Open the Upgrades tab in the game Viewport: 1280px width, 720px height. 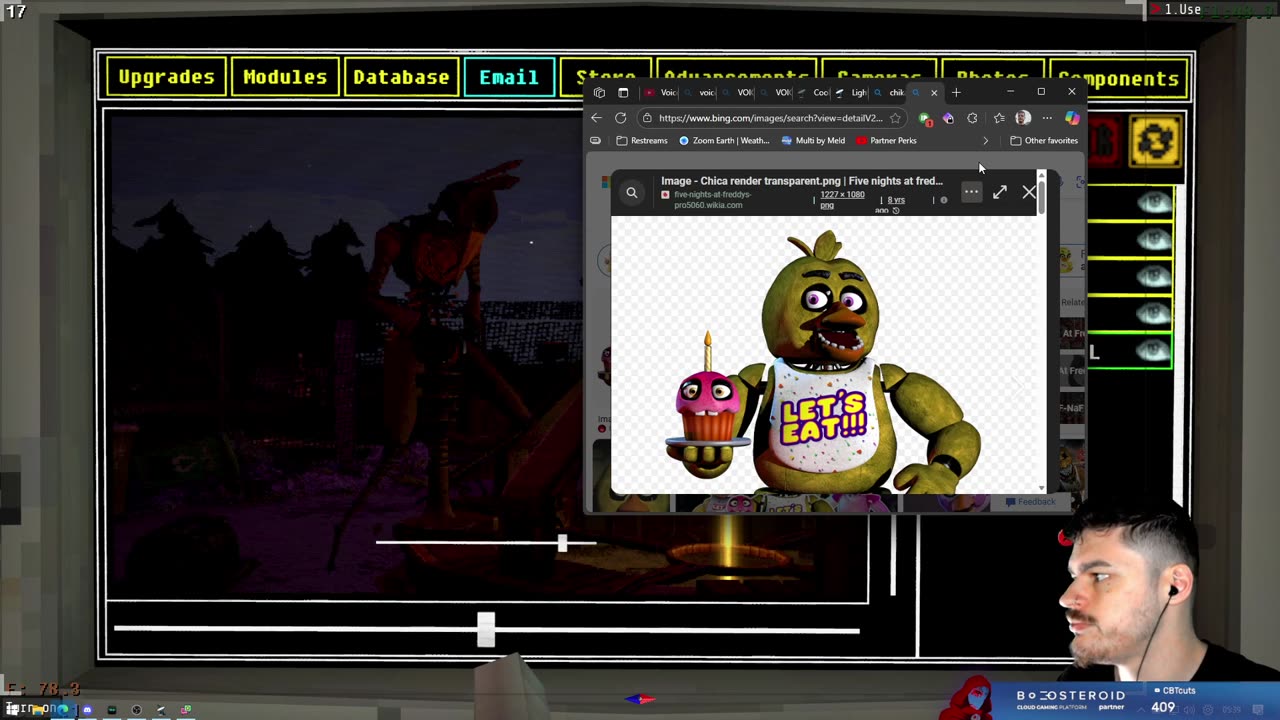click(x=166, y=77)
